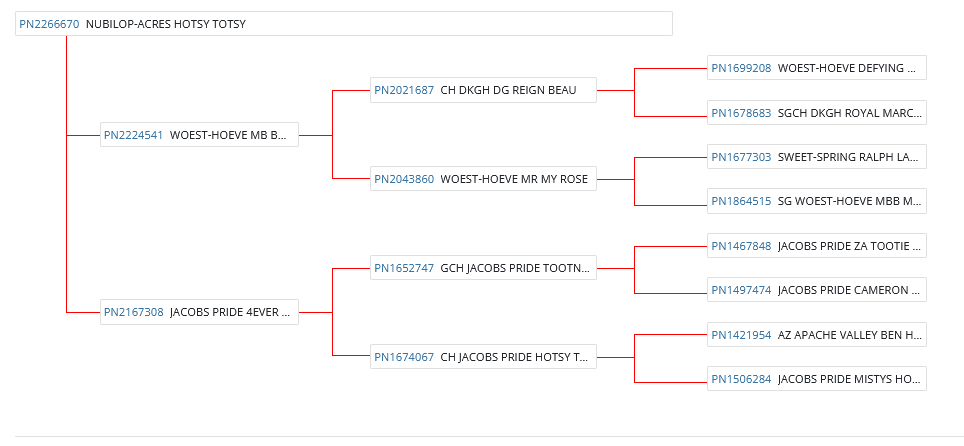Select CH DKGH DG REIGN BEAU
The height and width of the screenshot is (446, 964).
(x=508, y=90)
